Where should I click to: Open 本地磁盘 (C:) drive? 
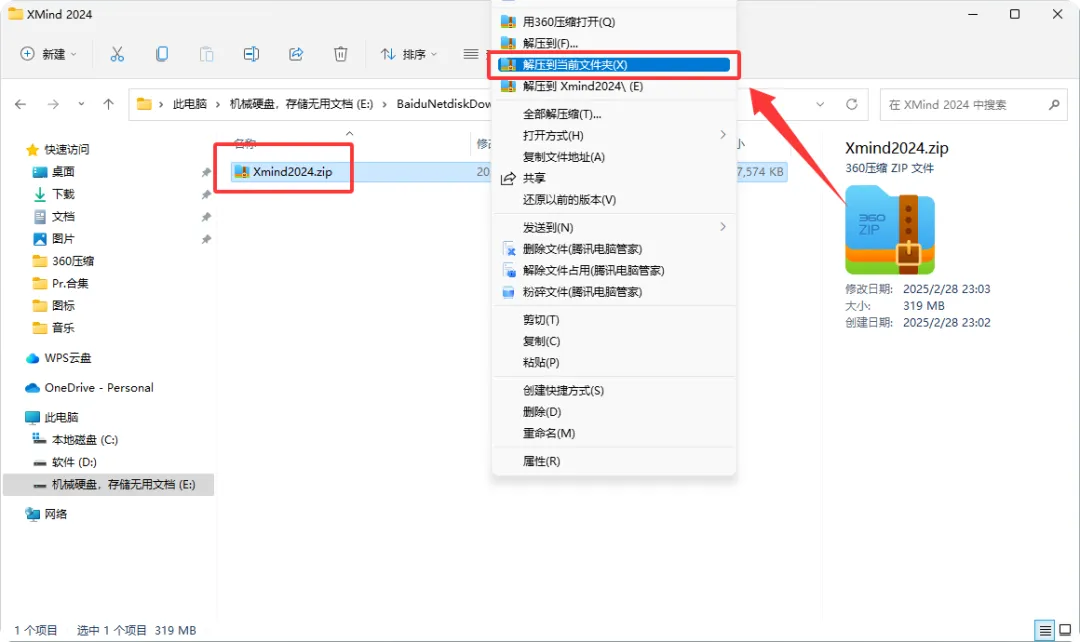tap(75, 439)
